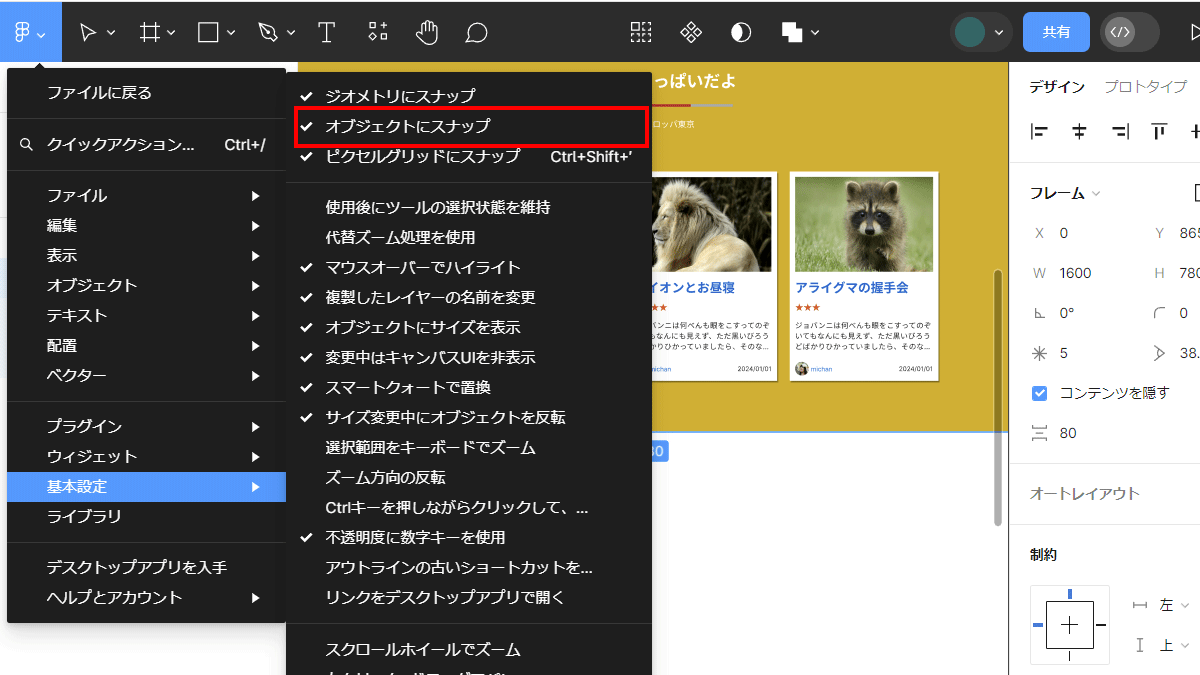1200x675 pixels.
Task: Open クイックアクション search
Action: tap(147, 145)
